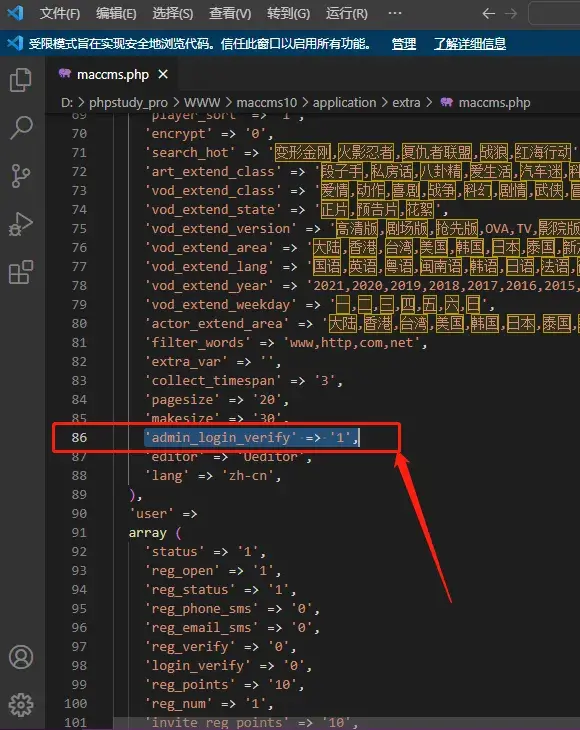580x730 pixels.
Task: Click the 'collect_timespan' key on line 83
Action: tap(213, 381)
